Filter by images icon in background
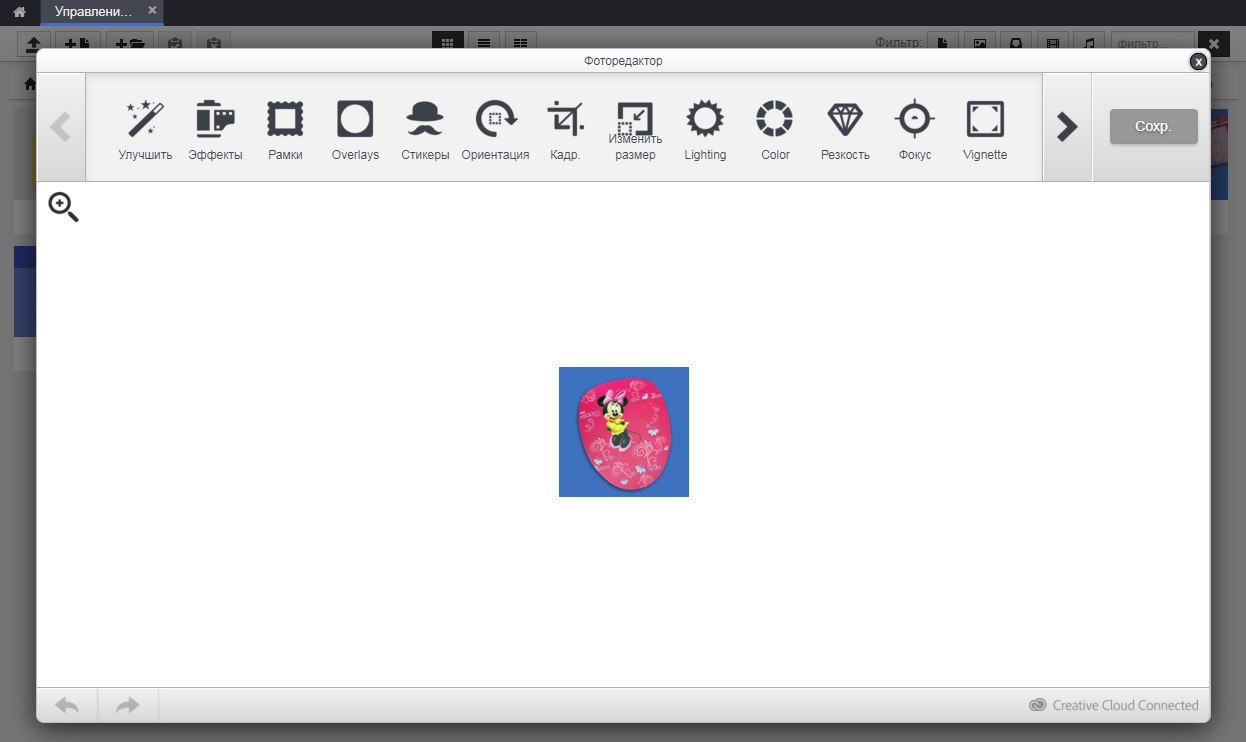Image resolution: width=1246 pixels, height=742 pixels. pos(980,44)
